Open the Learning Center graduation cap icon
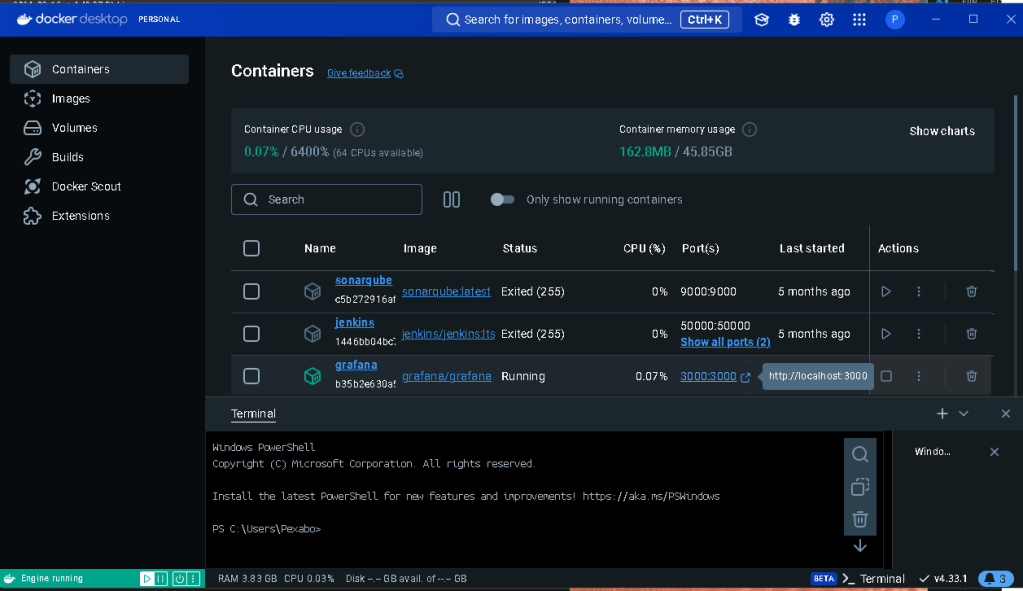Viewport: 1023px width, 591px height. click(761, 20)
